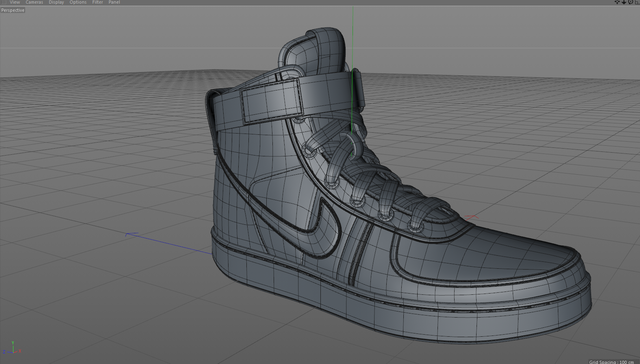Screen dimensions: 640x364
Task: Select the red X axis handle
Action: tap(471, 217)
